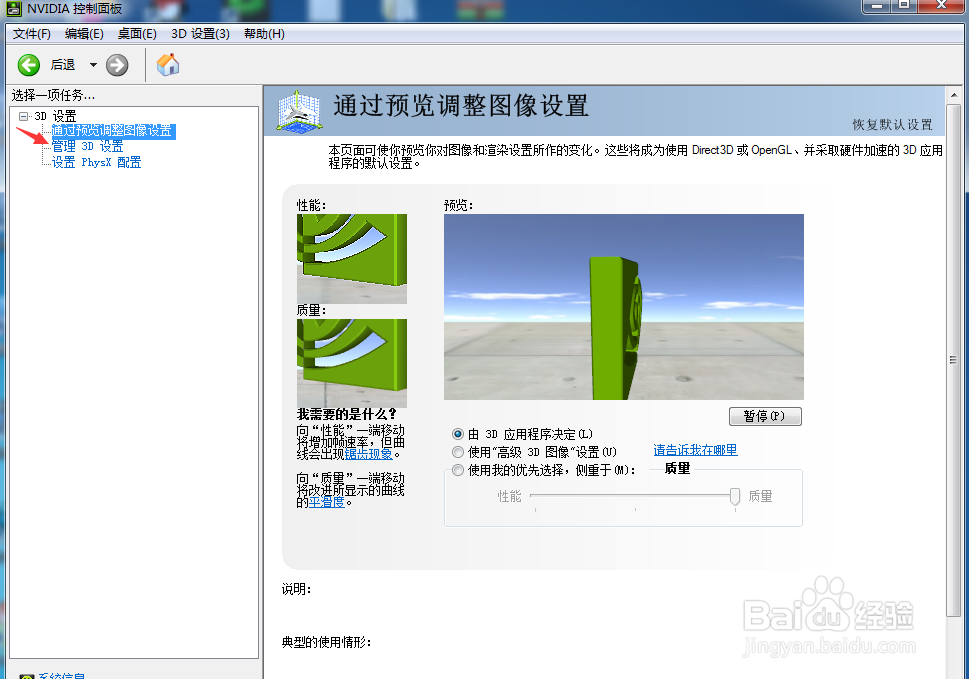Select 由 3D 应用程序决定 radio option

point(458,434)
